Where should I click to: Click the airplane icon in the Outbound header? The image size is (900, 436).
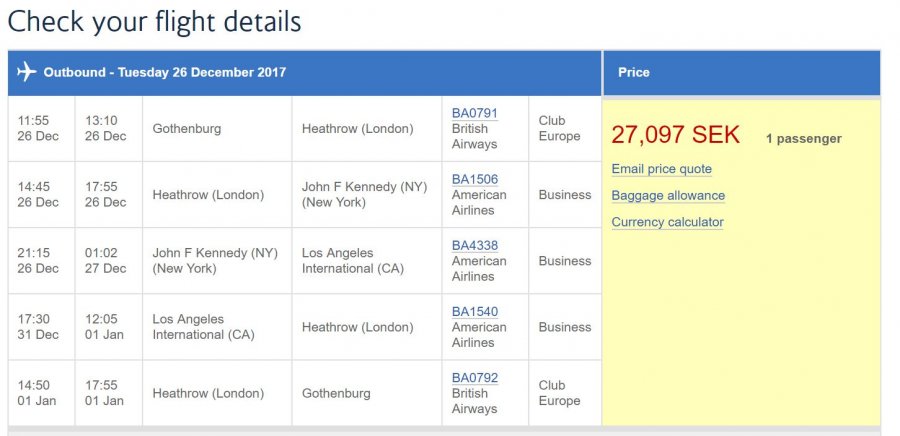(x=27, y=72)
